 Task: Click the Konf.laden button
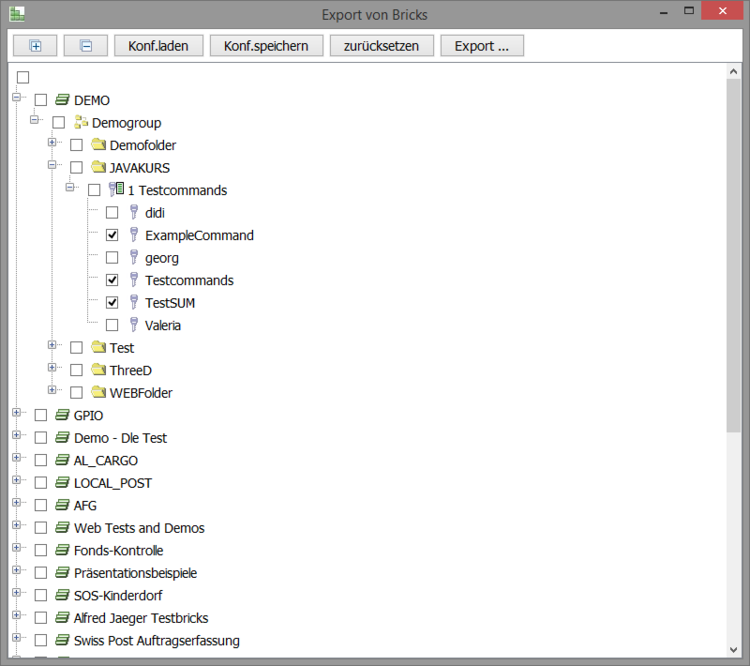point(159,46)
